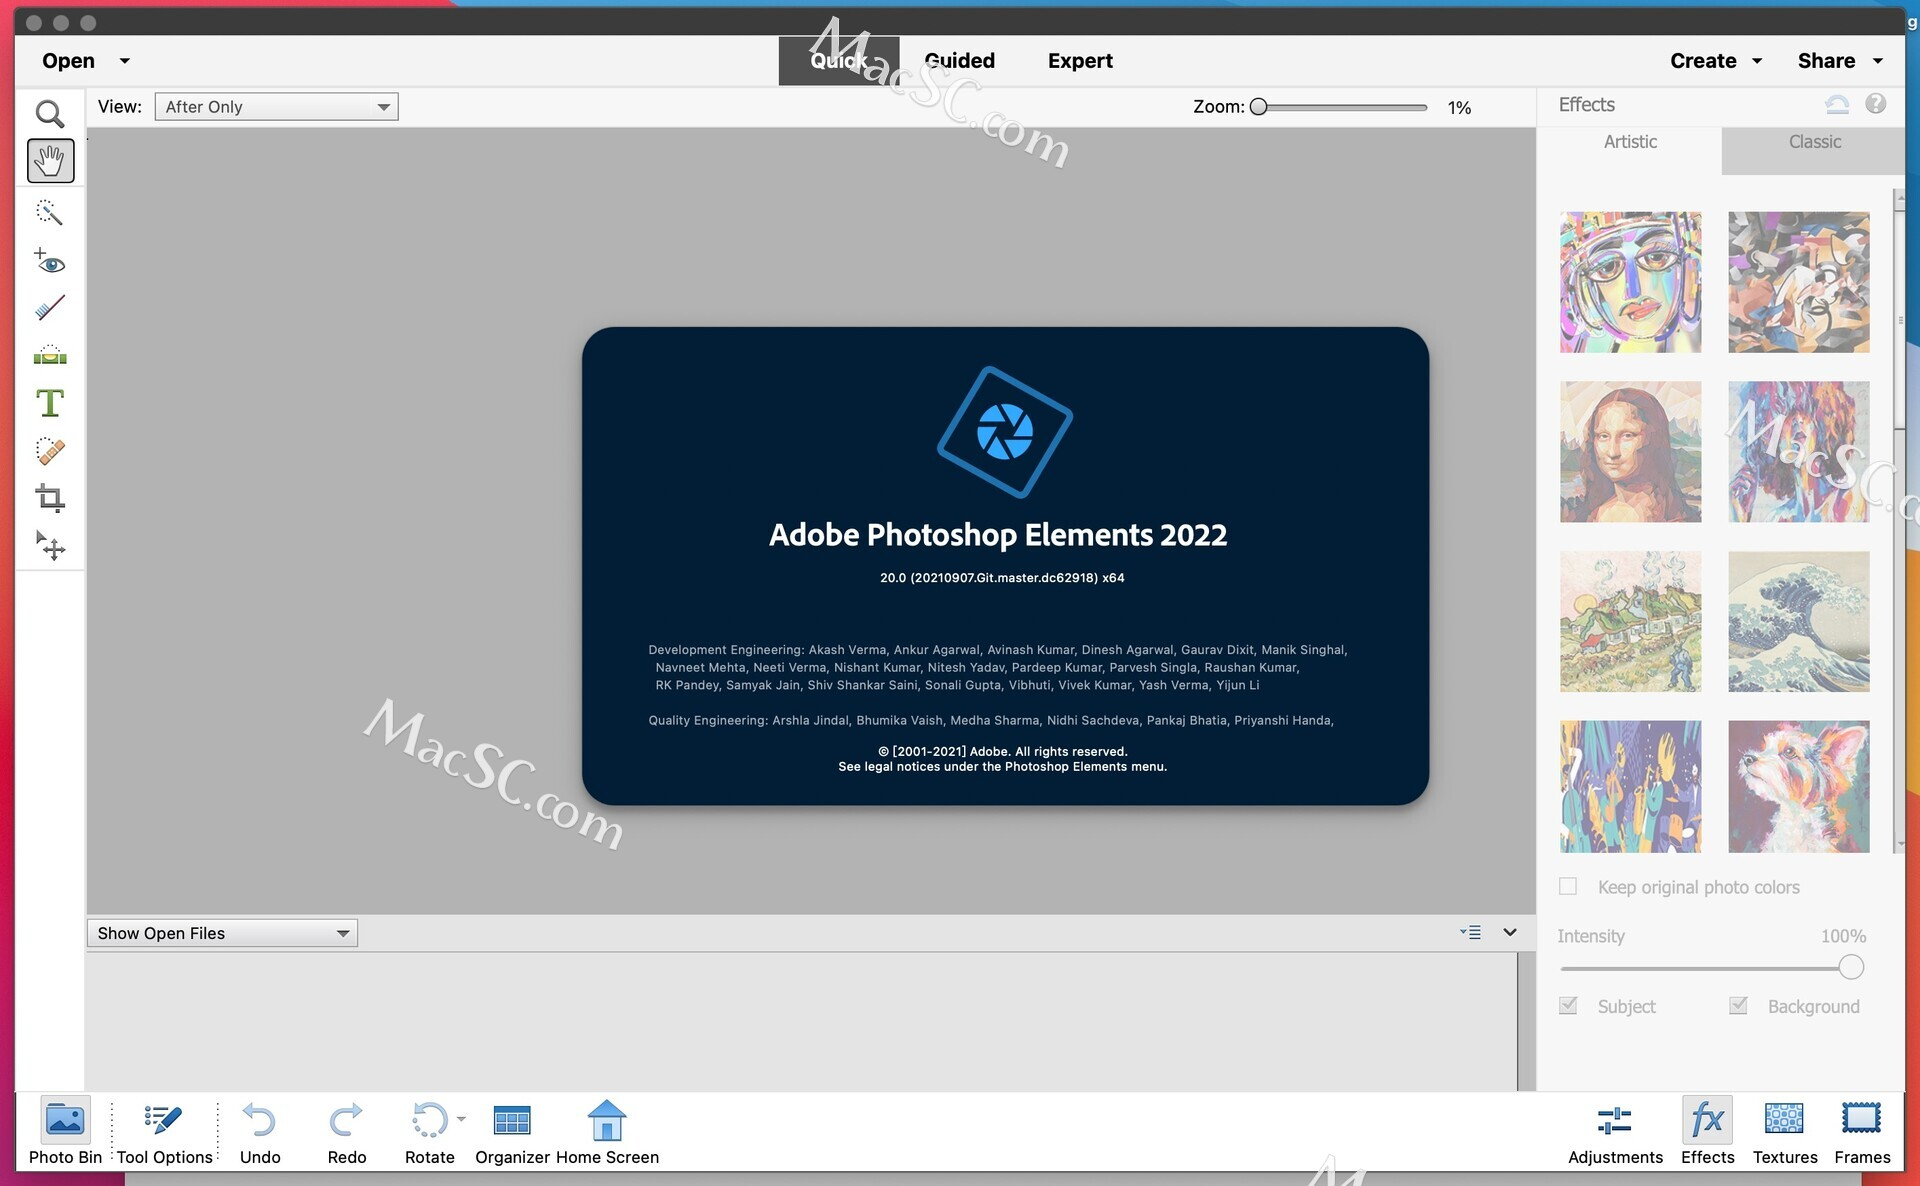Select the Quick Selection tool

50,212
